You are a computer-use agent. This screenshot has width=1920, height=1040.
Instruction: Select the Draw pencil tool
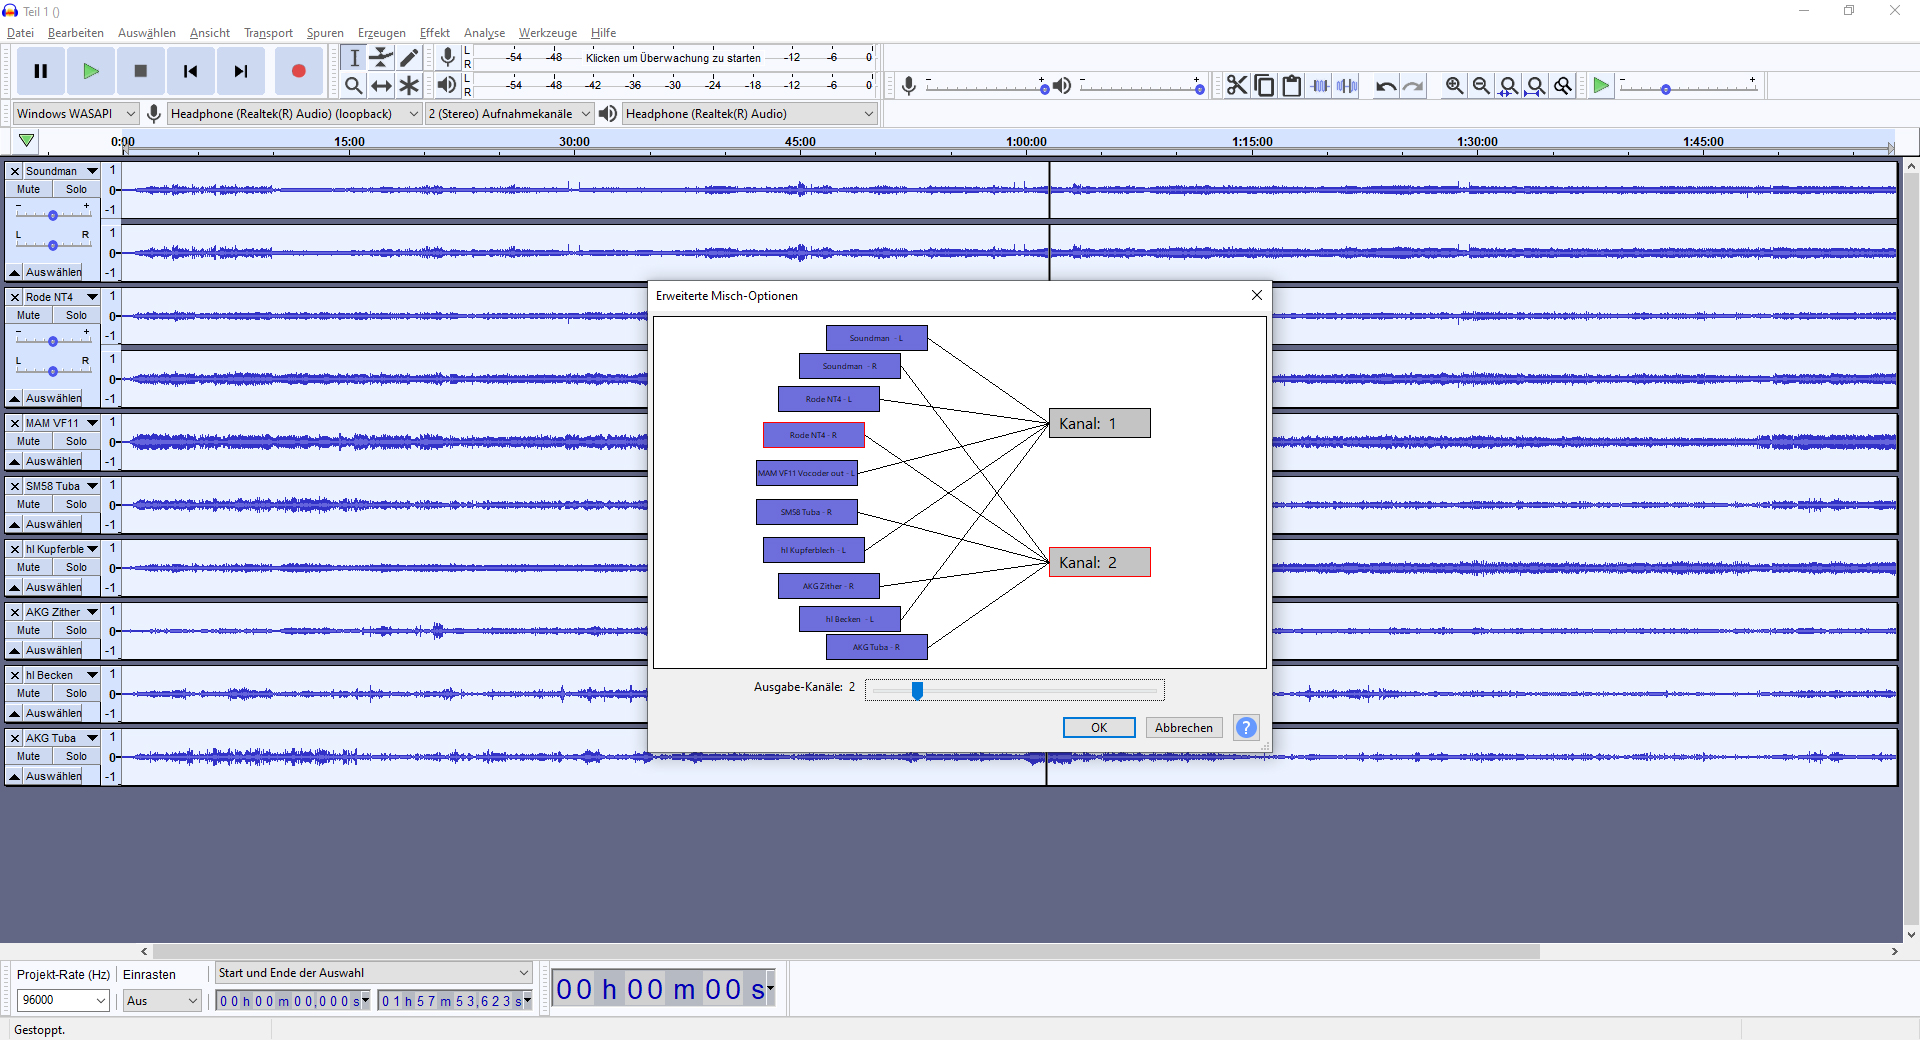tap(409, 58)
